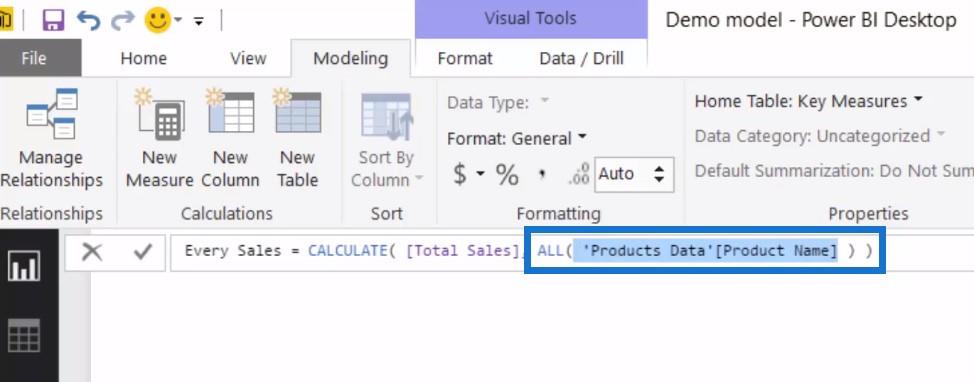974x382 pixels.
Task: Apply percentage format with % button
Action: pos(507,175)
